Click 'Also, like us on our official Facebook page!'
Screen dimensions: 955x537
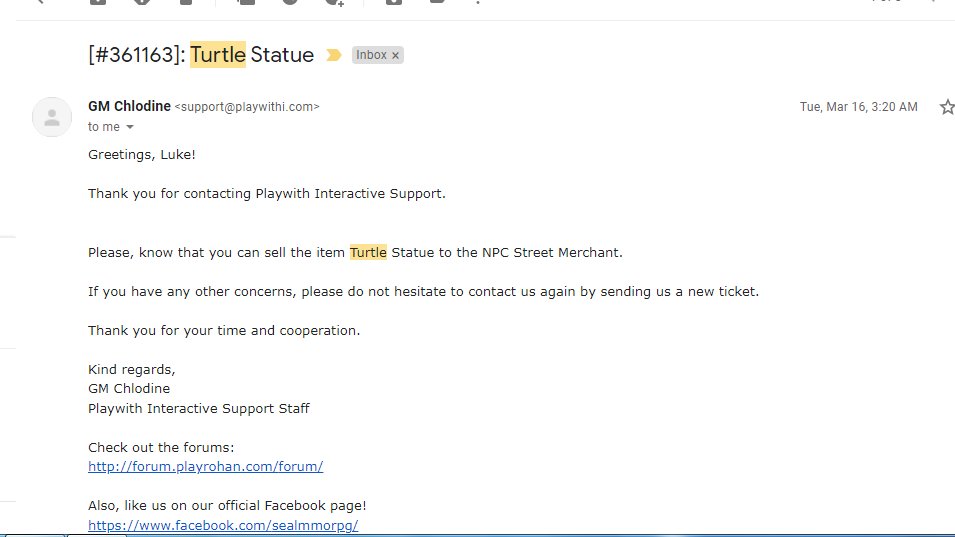pos(227,505)
